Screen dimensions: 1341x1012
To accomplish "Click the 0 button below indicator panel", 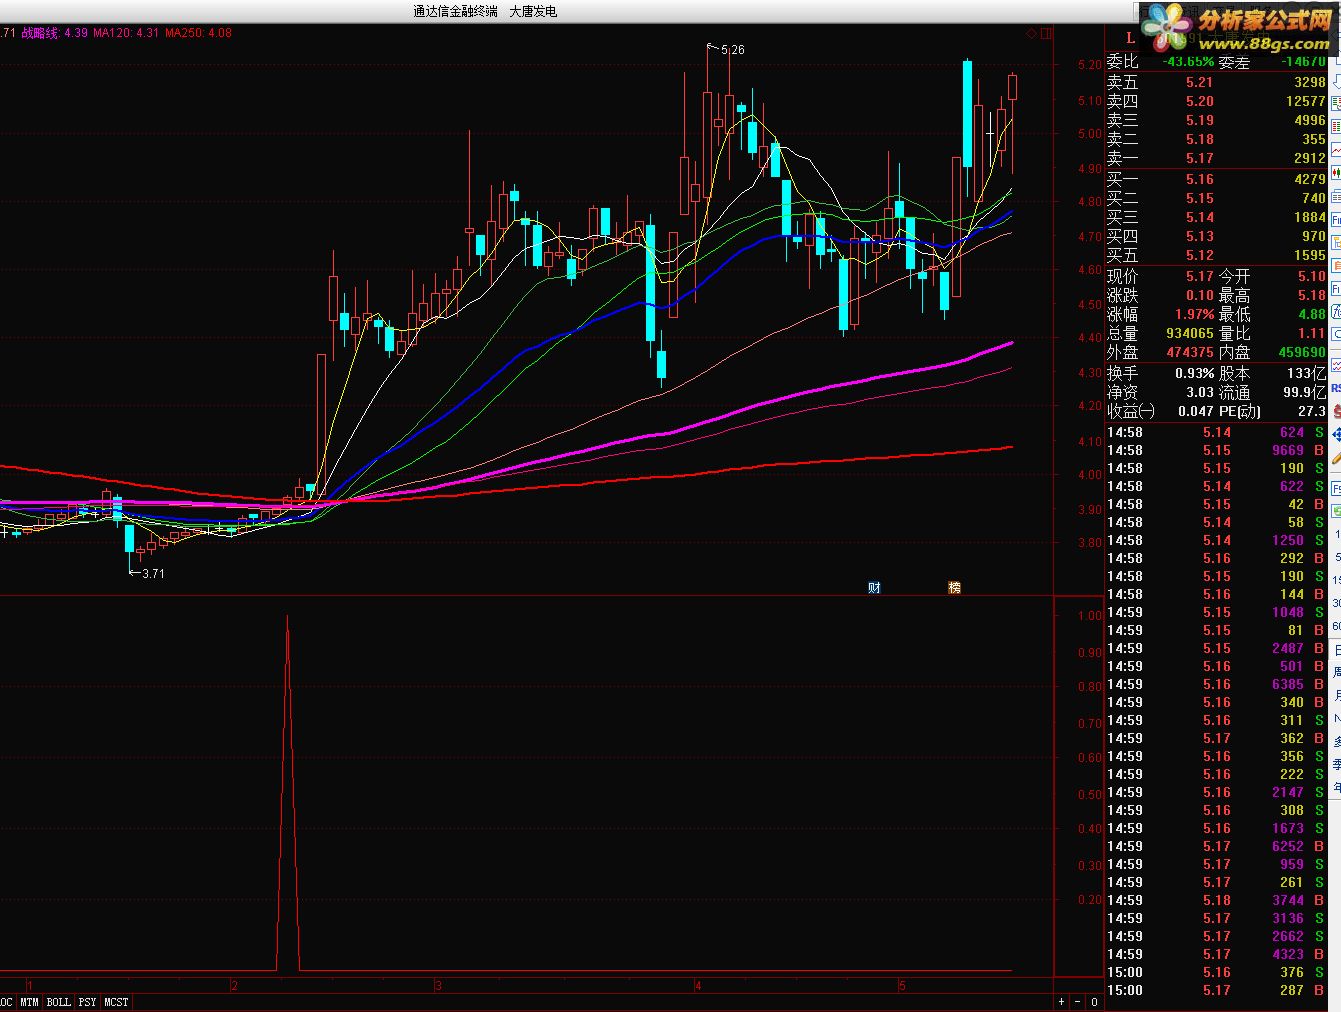I will [1094, 1002].
